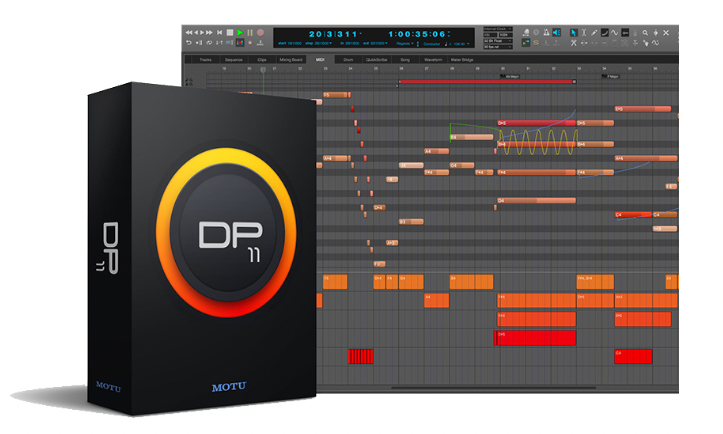Image resolution: width=723 pixels, height=434 pixels.
Task: Select the red C4 note in piano roll
Action: pos(633,215)
